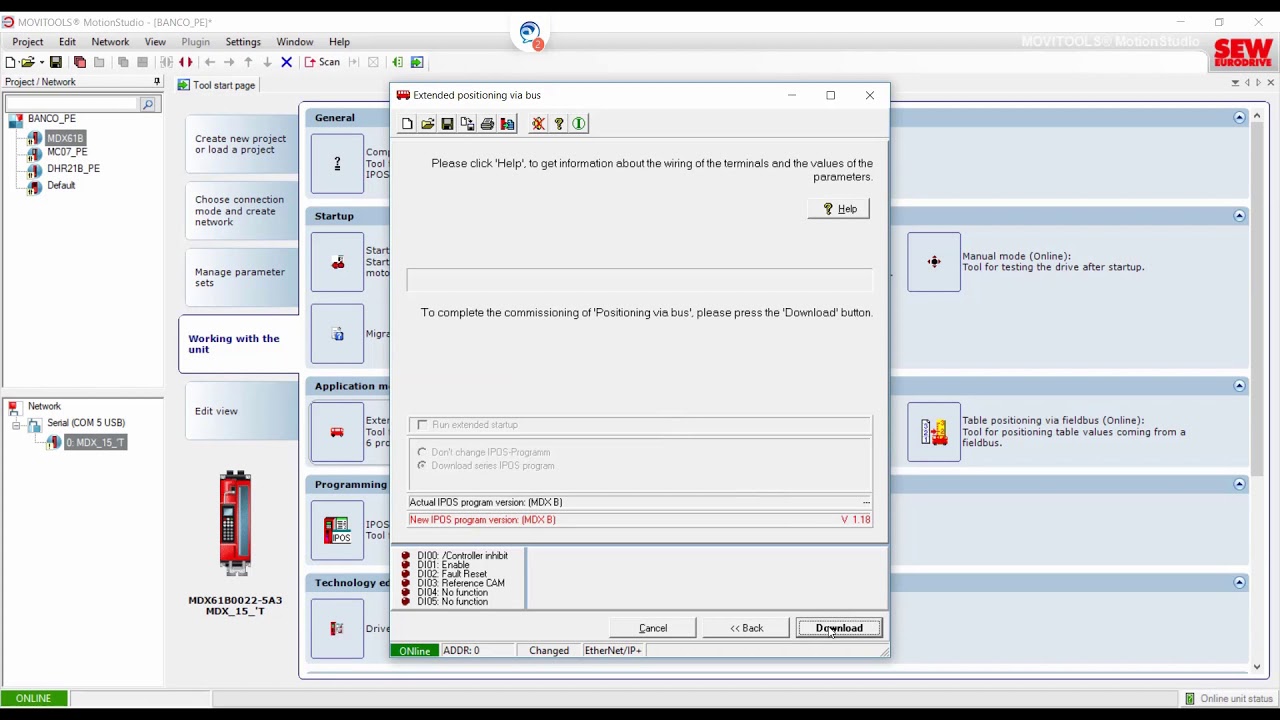Click the Download button

click(839, 628)
